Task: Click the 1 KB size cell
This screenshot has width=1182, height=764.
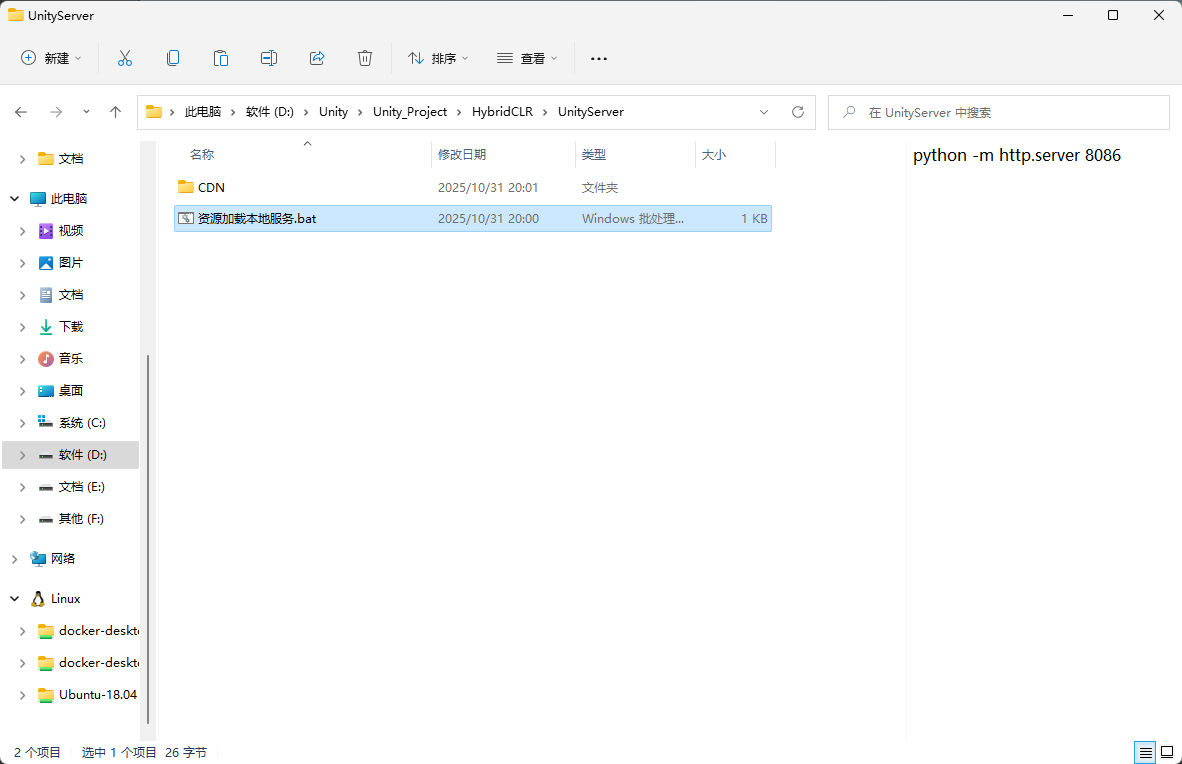Action: (754, 219)
